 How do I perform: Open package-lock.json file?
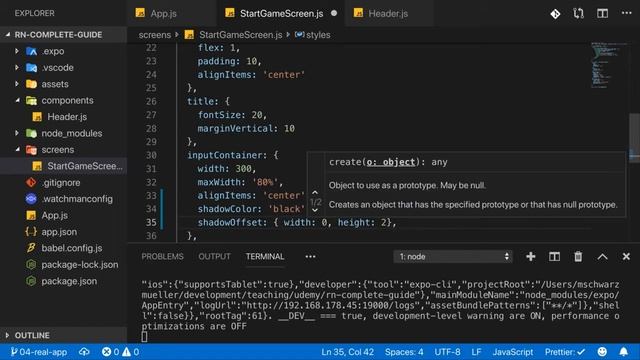click(x=80, y=264)
